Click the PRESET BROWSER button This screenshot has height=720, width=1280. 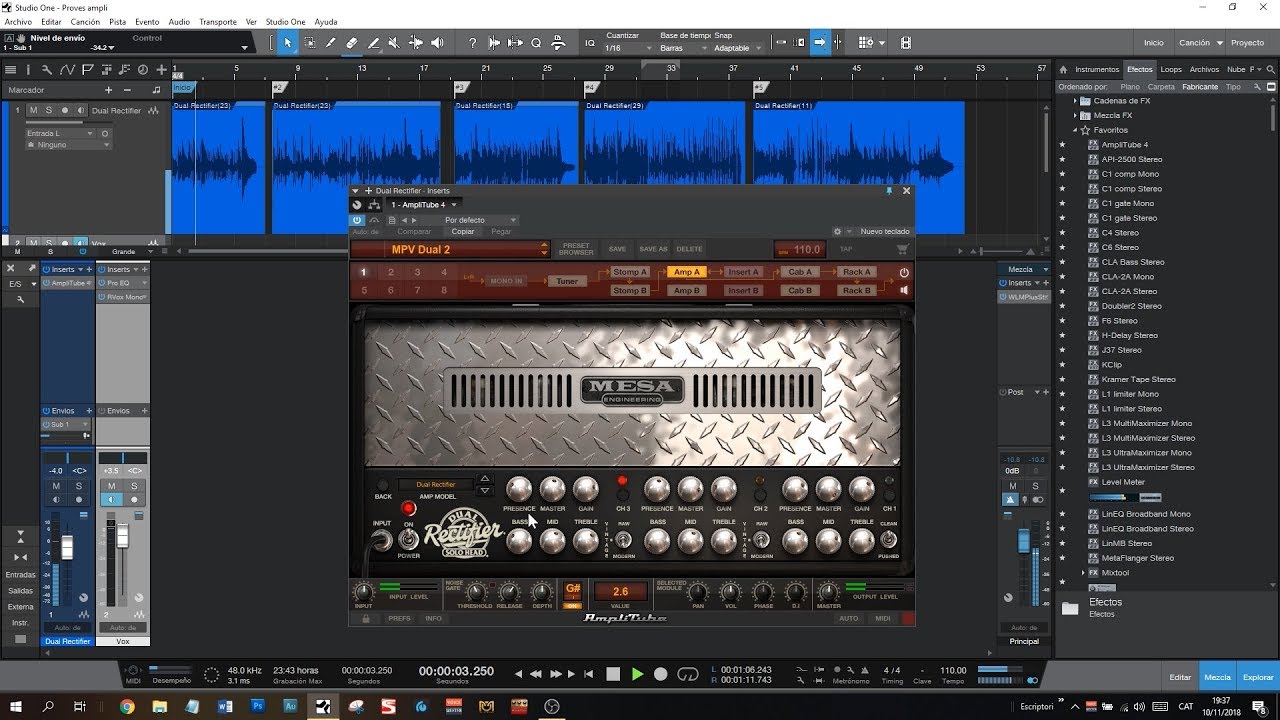576,249
